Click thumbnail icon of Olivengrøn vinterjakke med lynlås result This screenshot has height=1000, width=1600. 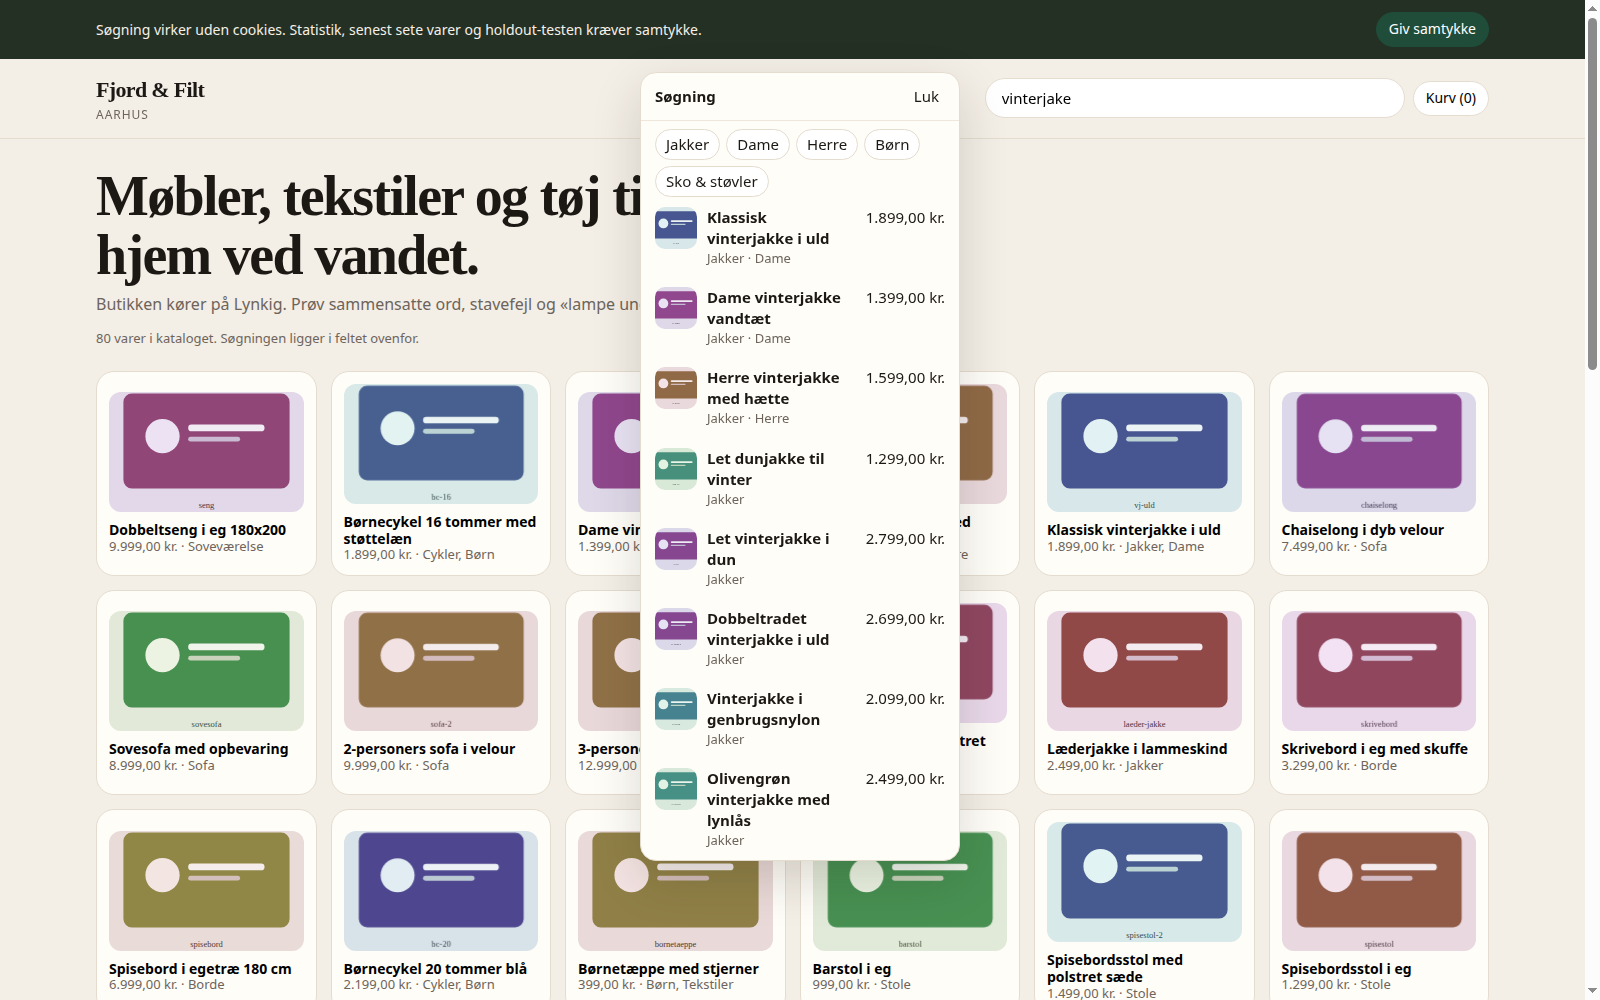(676, 789)
